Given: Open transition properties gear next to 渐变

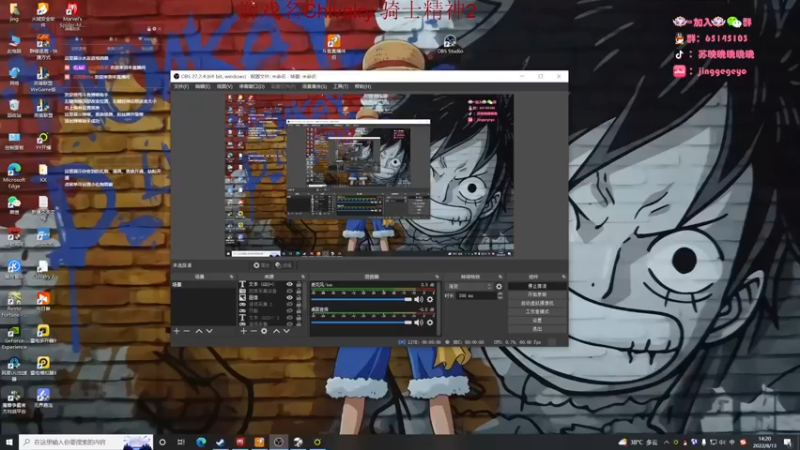Looking at the screenshot, I should [x=499, y=287].
